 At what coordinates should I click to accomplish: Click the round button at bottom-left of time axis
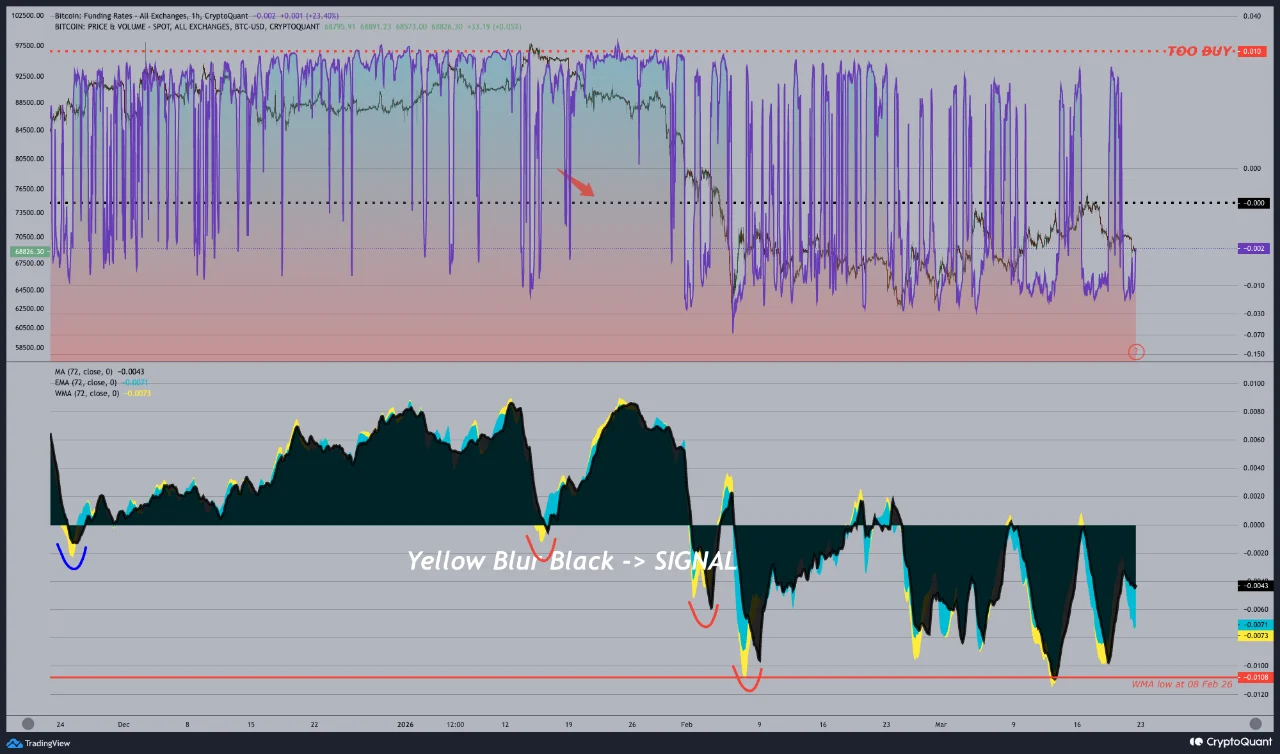click(x=28, y=723)
